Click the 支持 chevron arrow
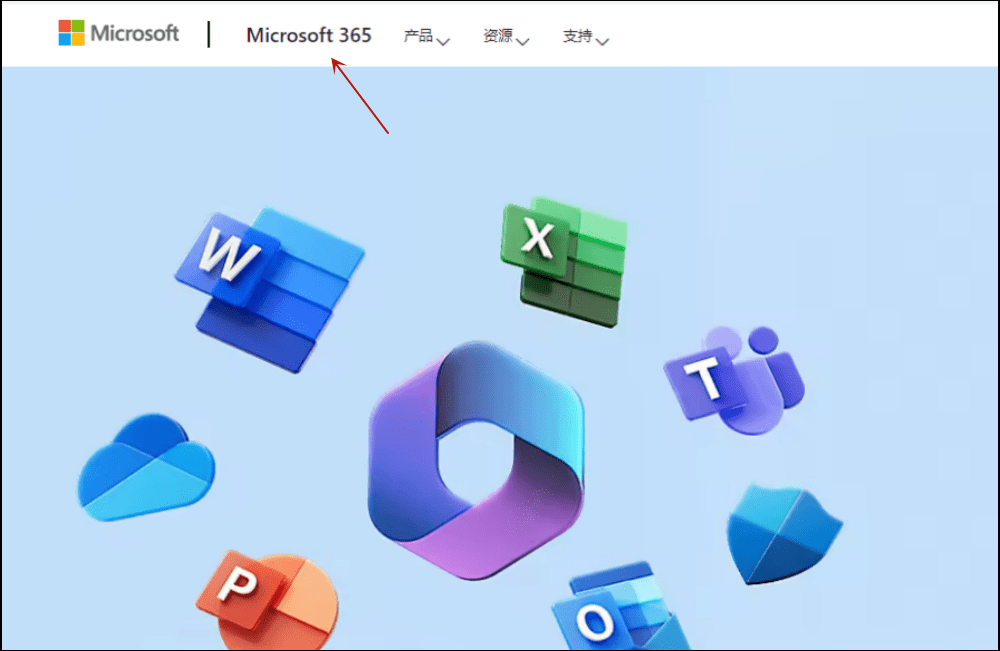The width and height of the screenshot is (1000, 651). click(604, 39)
